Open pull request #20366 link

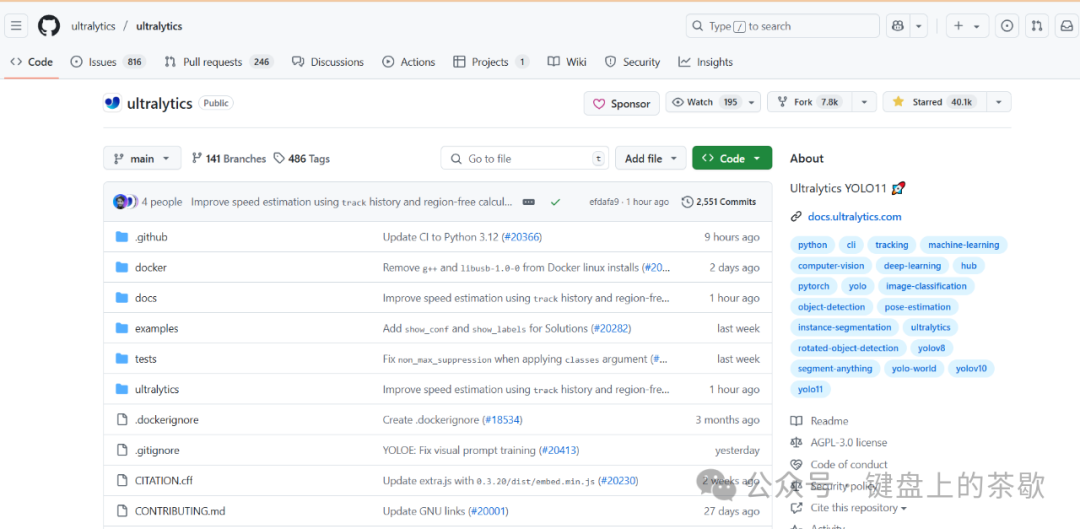click(x=521, y=237)
